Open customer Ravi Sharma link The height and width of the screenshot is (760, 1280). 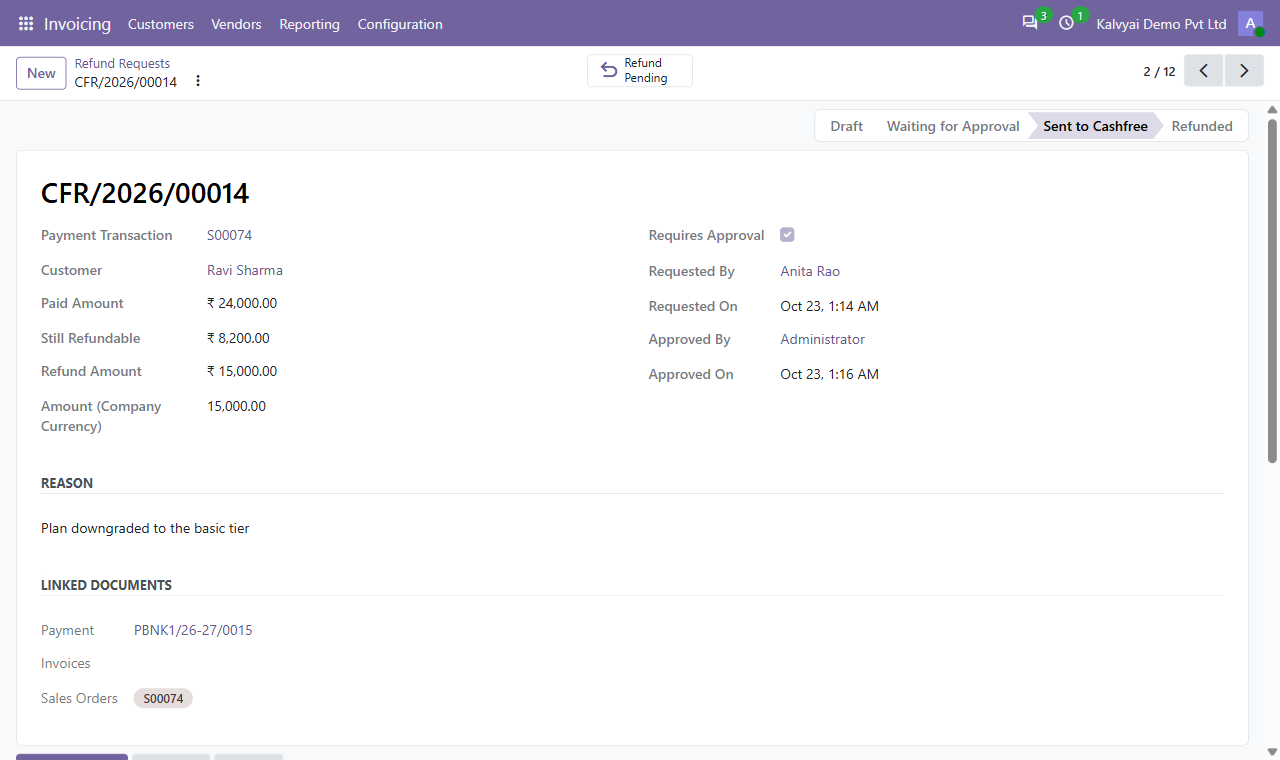coord(245,270)
